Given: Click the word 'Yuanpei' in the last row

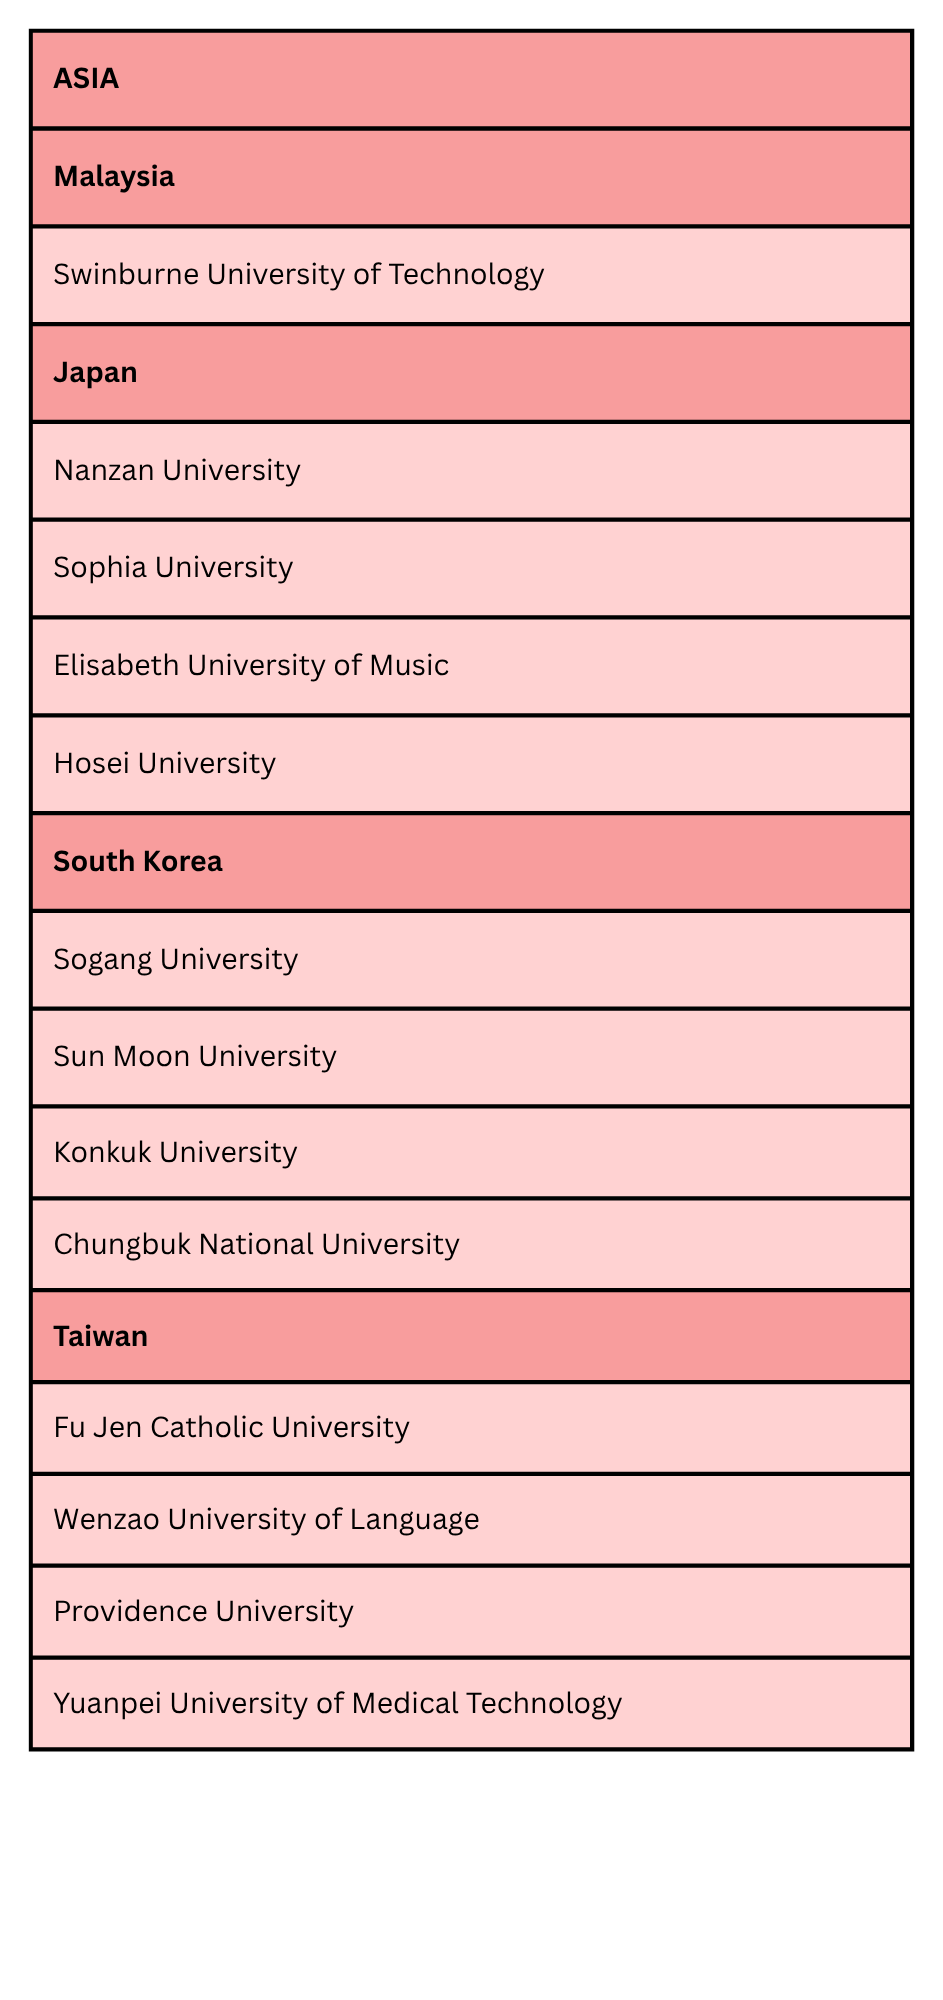Looking at the screenshot, I should coord(107,1703).
